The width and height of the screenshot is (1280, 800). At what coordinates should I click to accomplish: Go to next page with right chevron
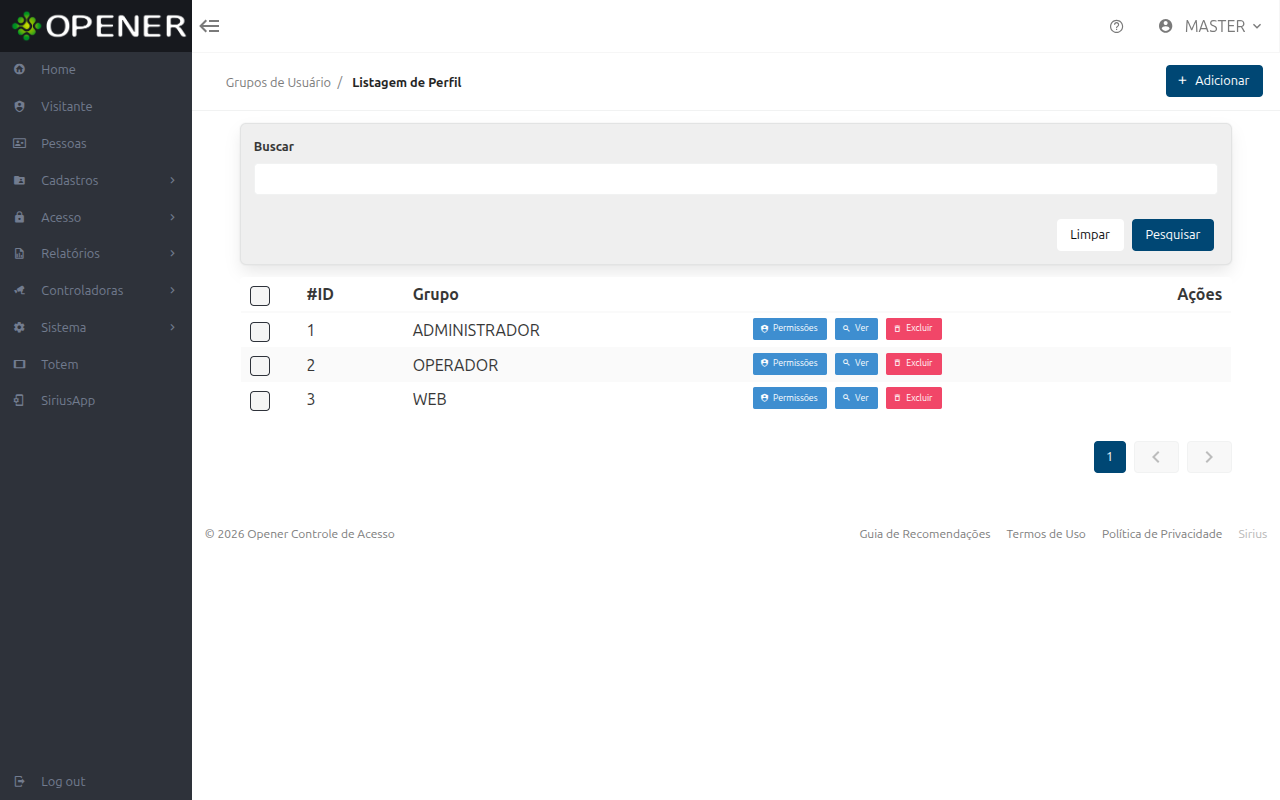coord(1209,457)
